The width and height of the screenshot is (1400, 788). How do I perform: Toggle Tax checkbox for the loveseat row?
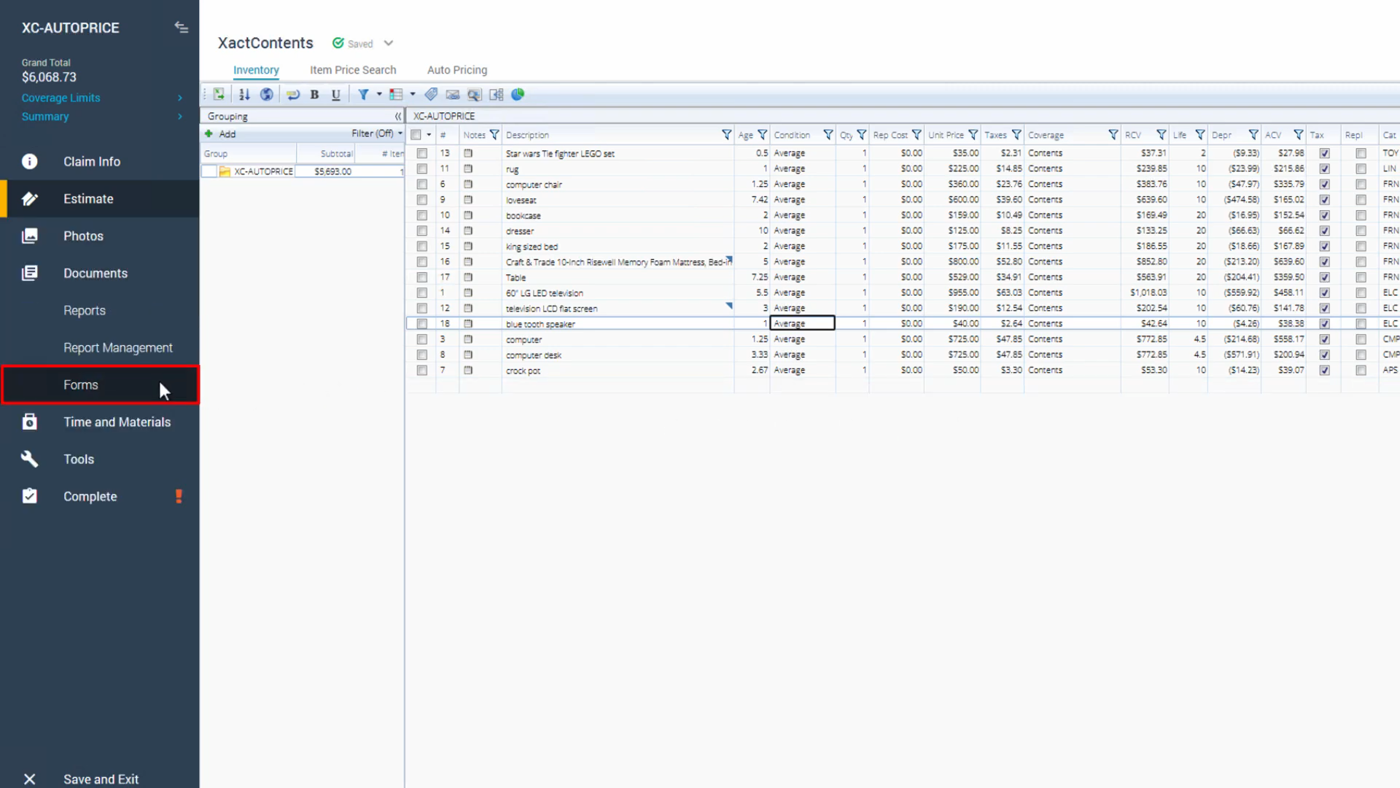[x=1325, y=200]
